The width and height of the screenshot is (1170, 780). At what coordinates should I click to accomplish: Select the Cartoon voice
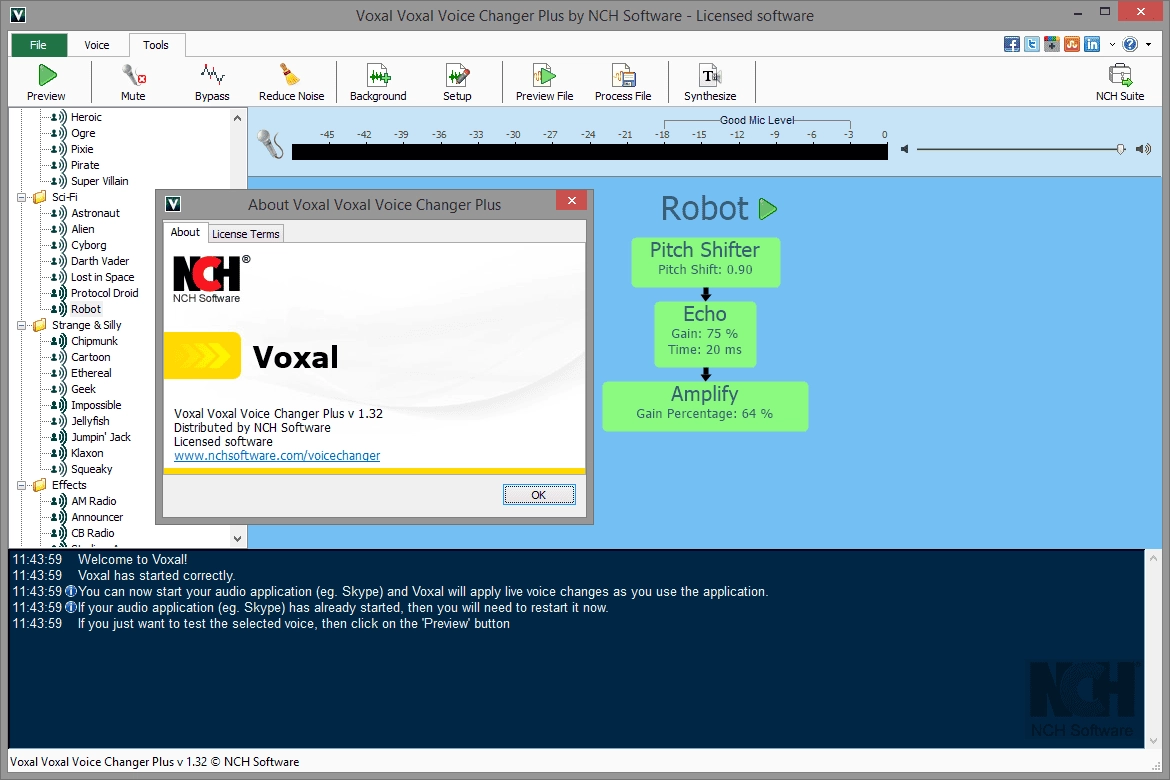(90, 358)
